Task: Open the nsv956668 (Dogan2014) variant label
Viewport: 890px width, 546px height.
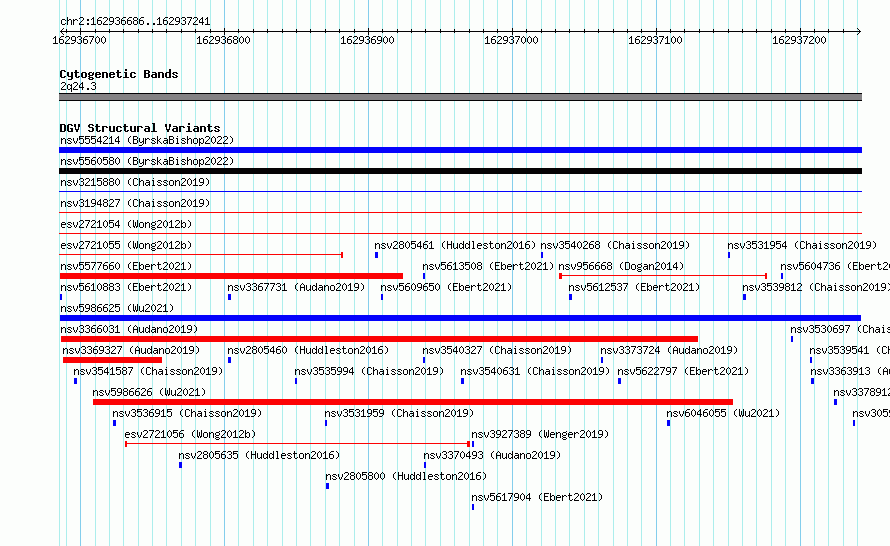Action: pyautogui.click(x=622, y=266)
